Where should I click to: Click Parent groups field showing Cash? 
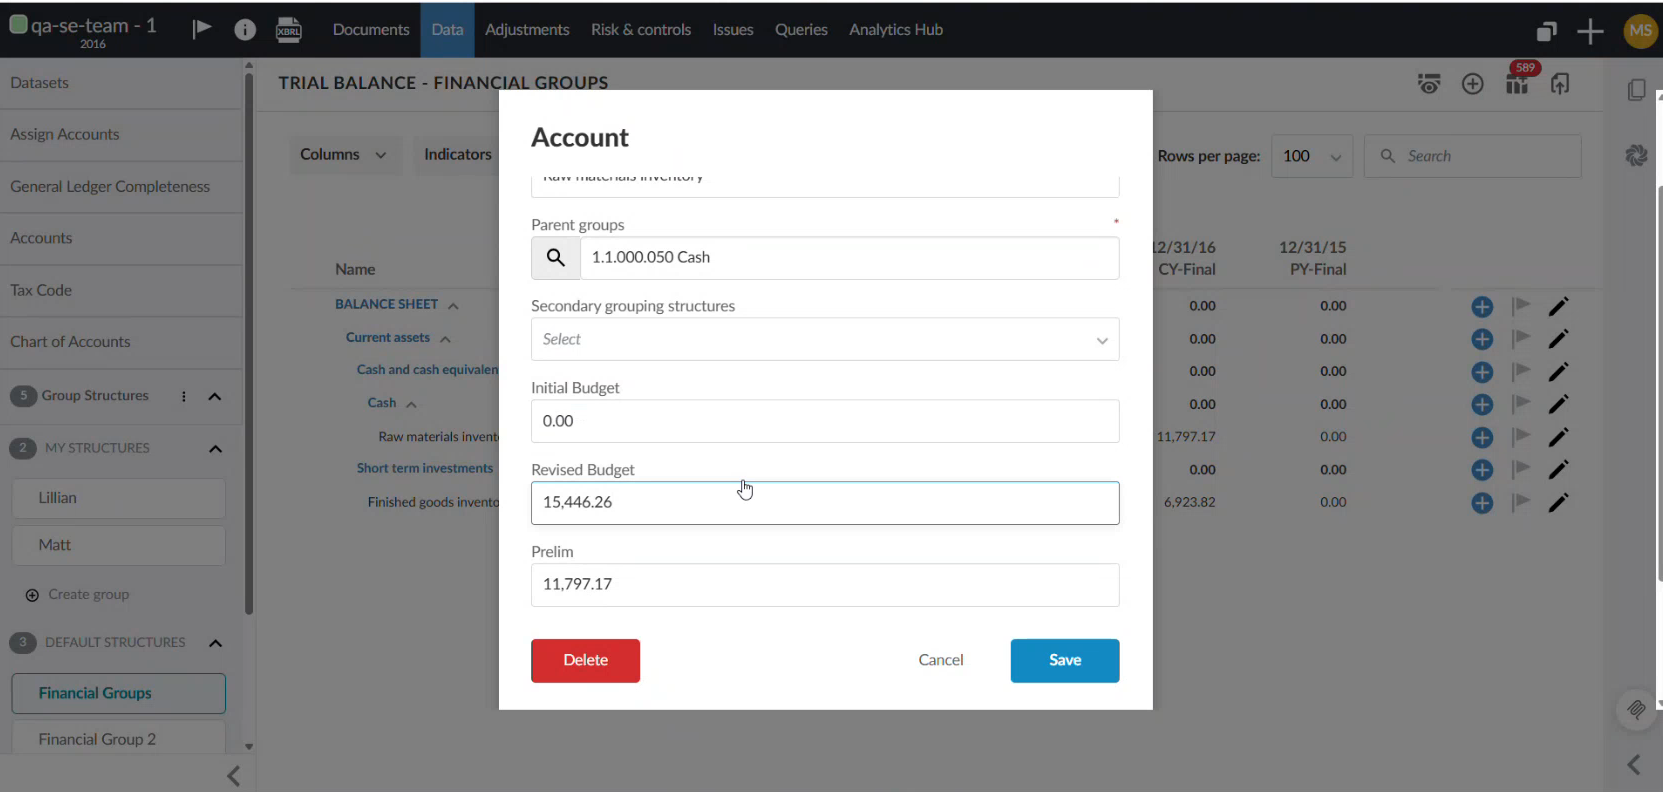(850, 258)
